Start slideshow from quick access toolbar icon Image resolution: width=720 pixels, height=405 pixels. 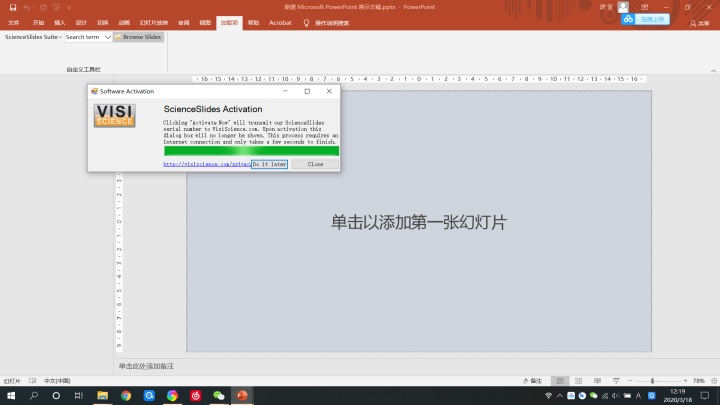tap(56, 7)
